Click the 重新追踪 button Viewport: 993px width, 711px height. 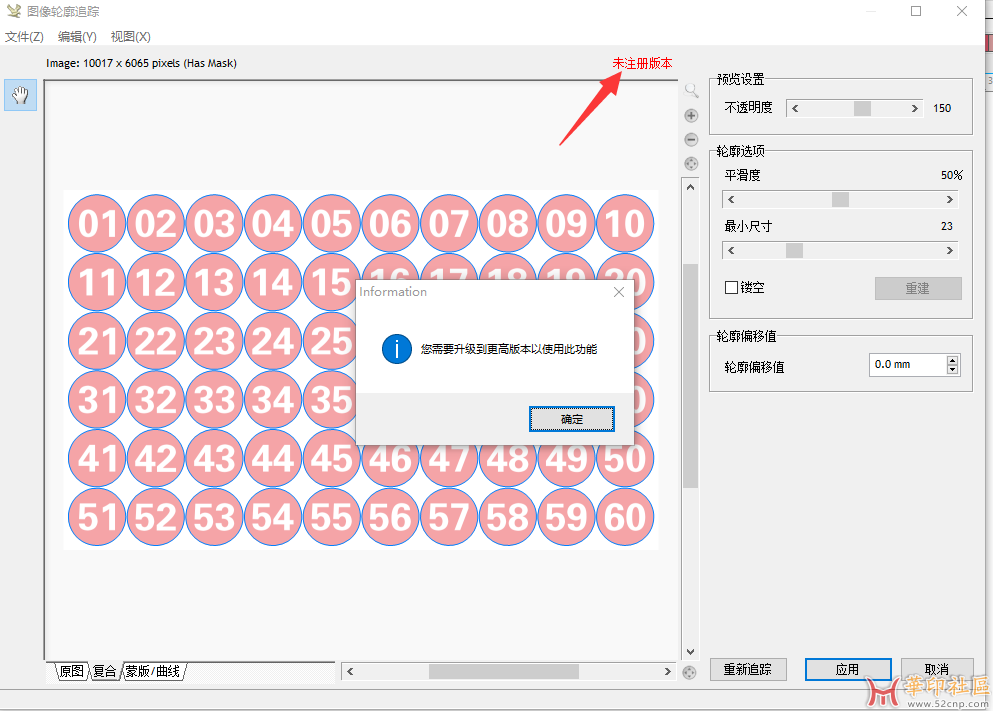point(748,669)
